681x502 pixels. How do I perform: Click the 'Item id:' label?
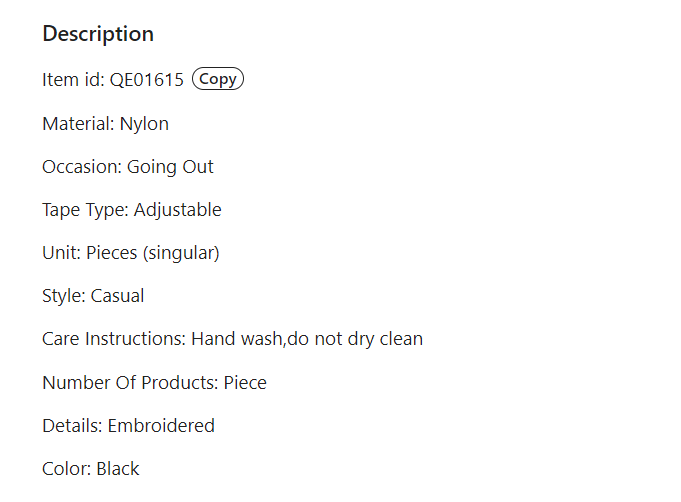tap(73, 80)
